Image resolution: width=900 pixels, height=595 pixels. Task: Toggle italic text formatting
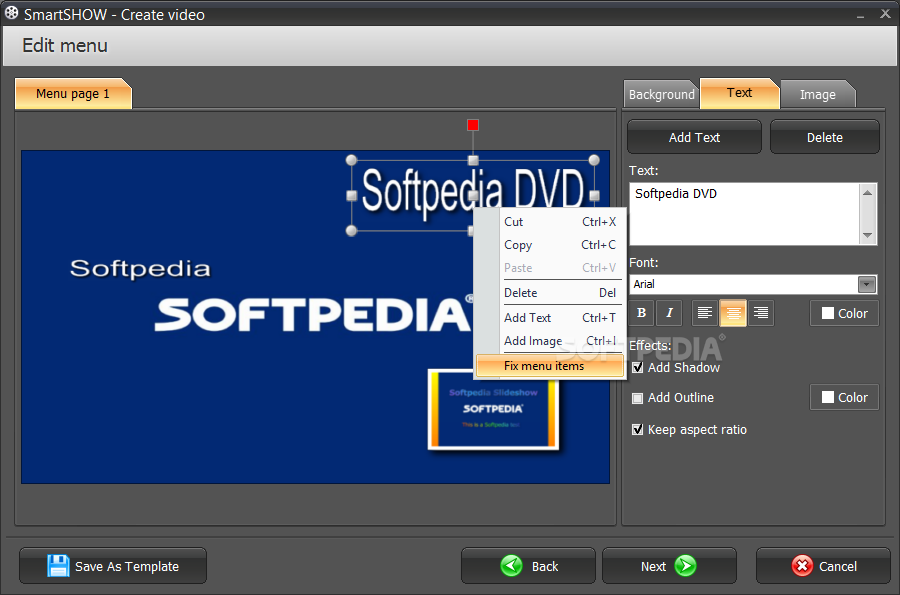click(x=669, y=313)
